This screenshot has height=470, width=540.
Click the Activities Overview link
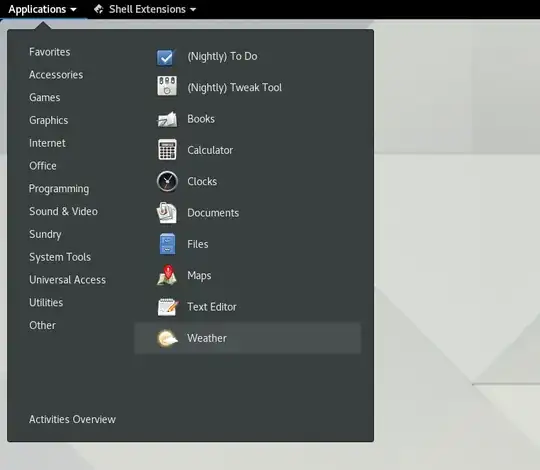pos(72,419)
